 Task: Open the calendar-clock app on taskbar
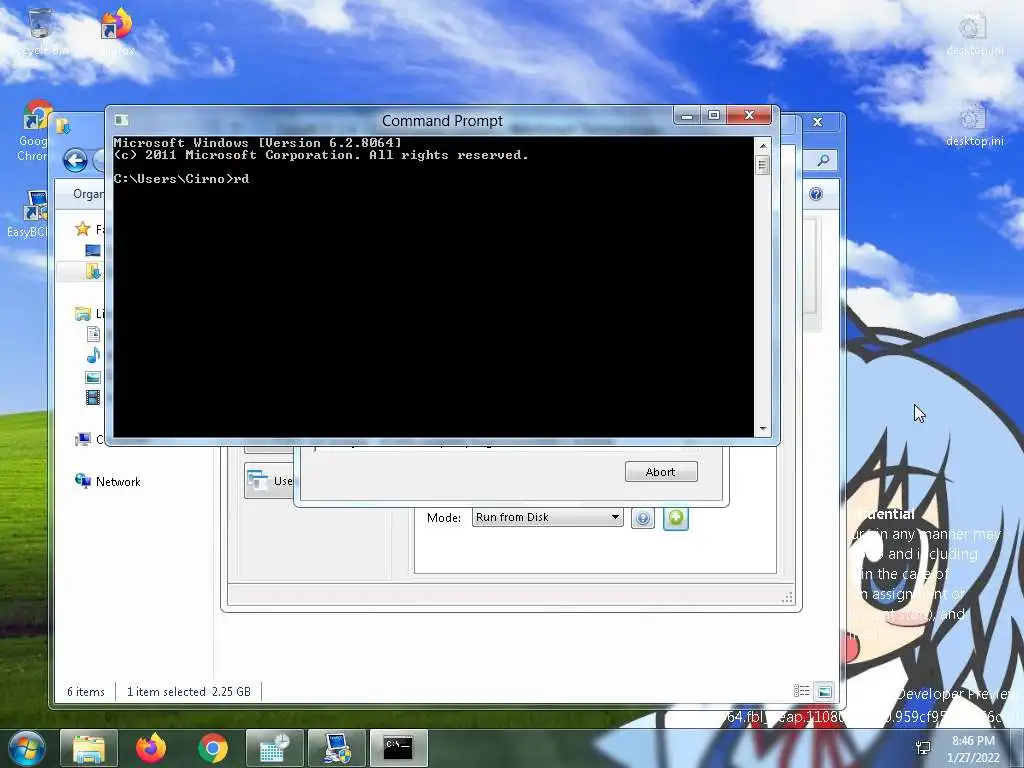(274, 748)
